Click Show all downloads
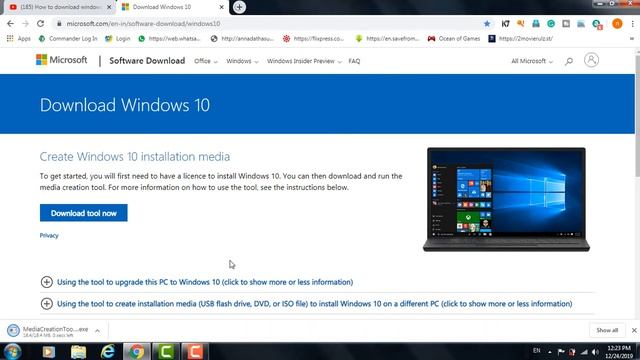Viewport: 640px width, 360px height. (607, 330)
